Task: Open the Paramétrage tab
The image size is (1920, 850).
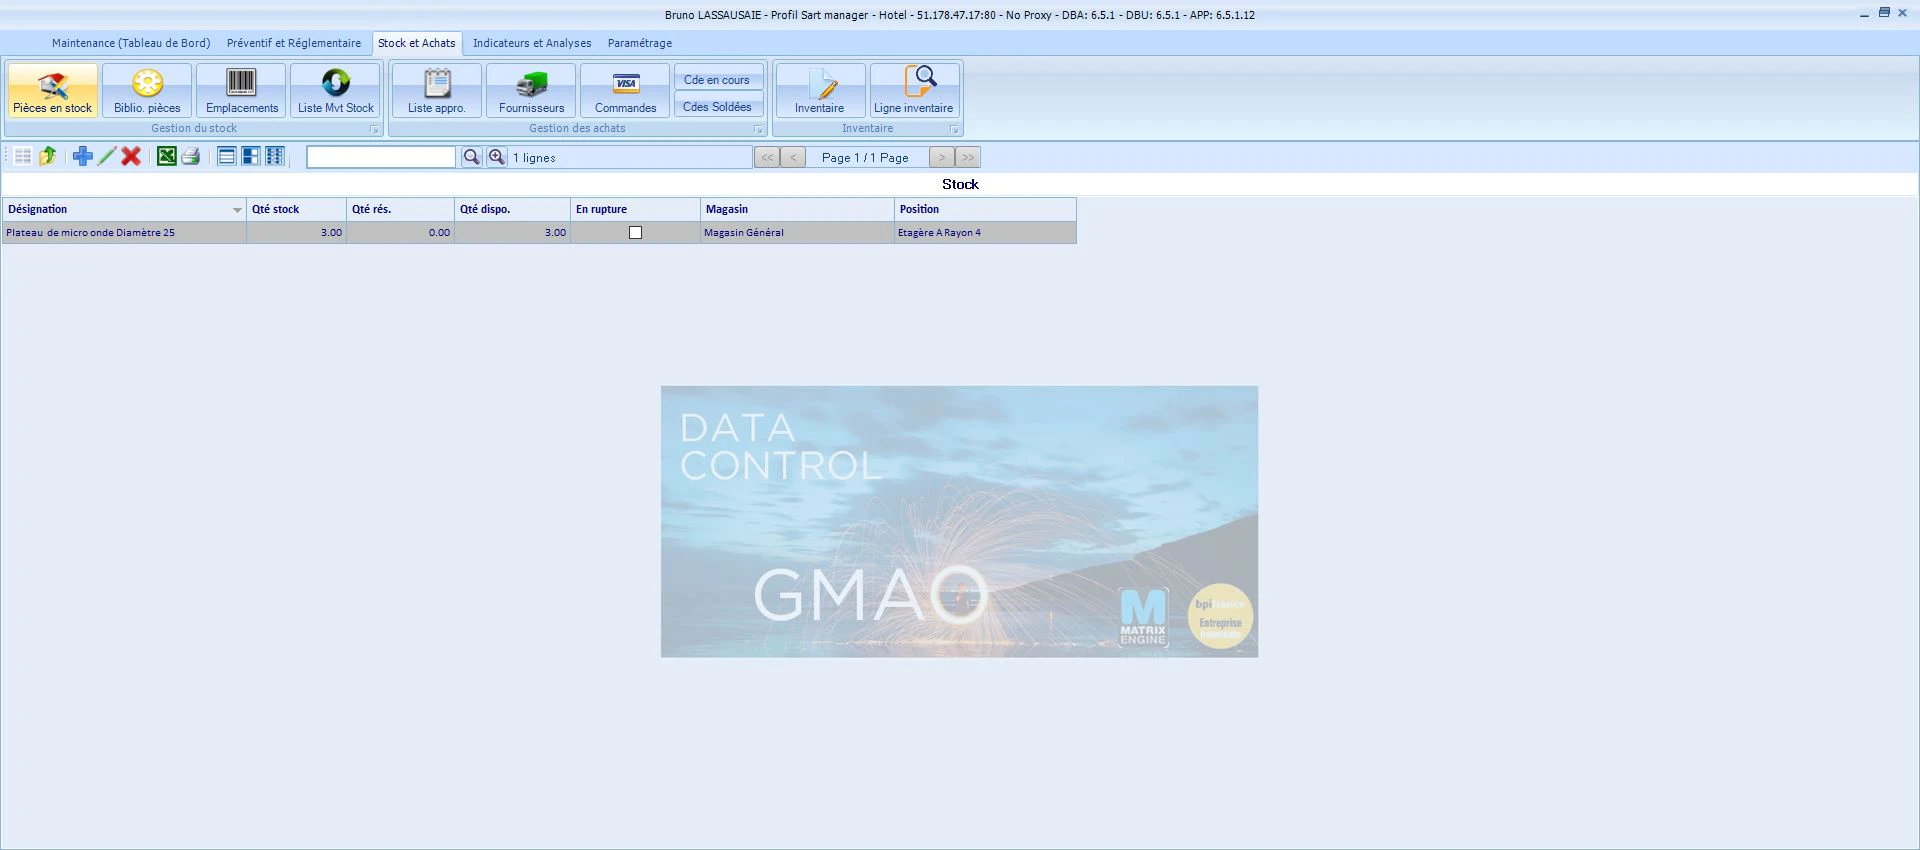Action: (x=640, y=43)
